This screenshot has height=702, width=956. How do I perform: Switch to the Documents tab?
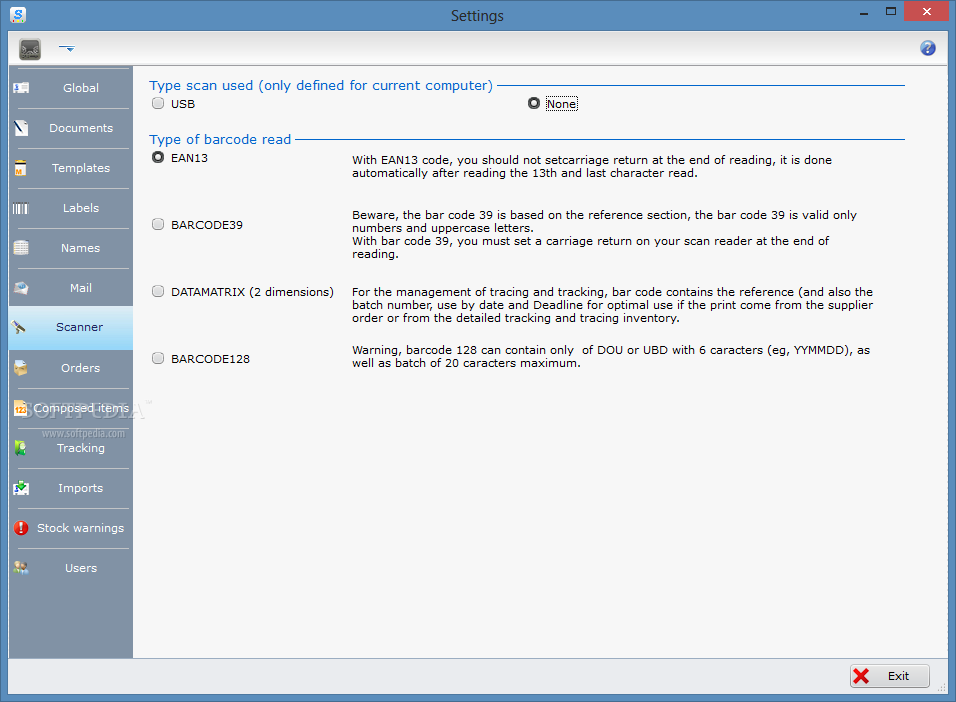click(x=71, y=128)
